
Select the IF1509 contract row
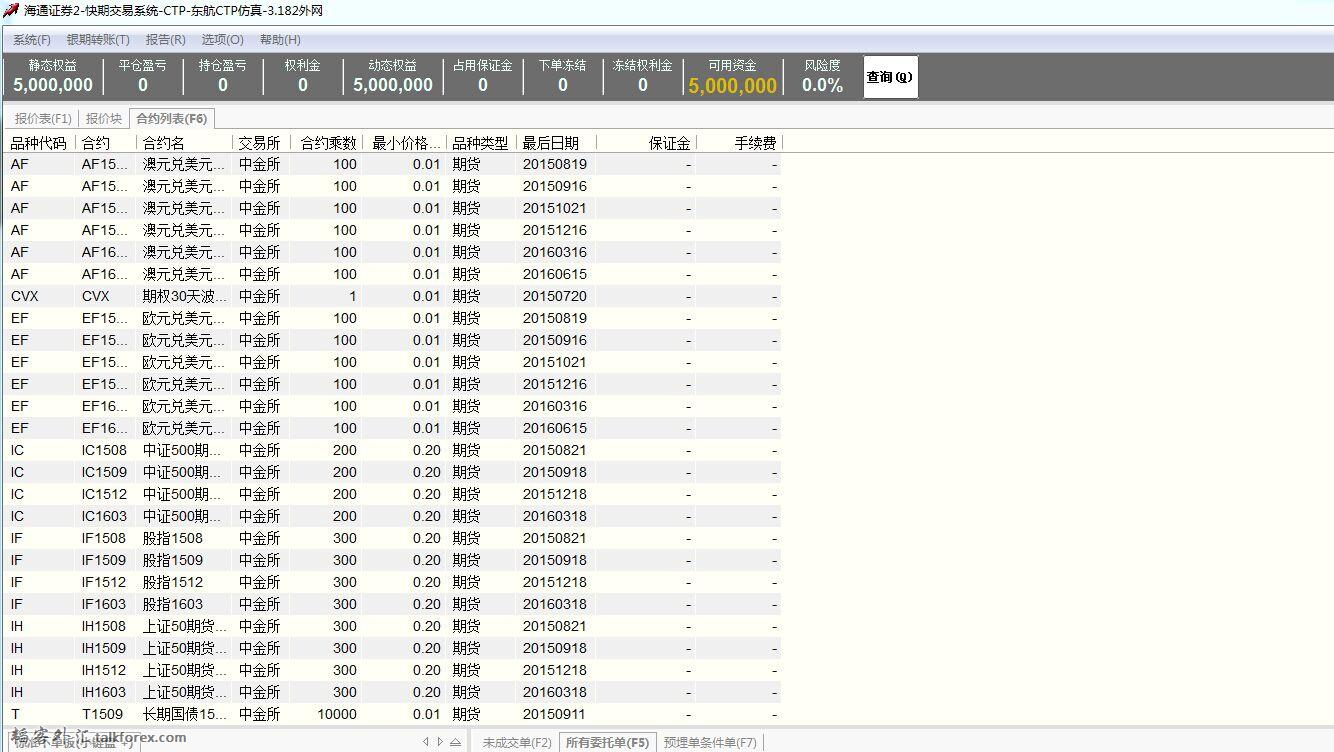[392, 560]
